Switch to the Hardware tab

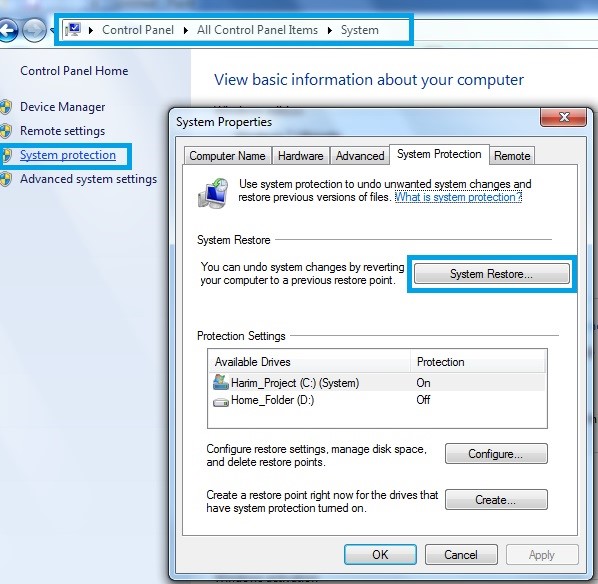(x=301, y=156)
